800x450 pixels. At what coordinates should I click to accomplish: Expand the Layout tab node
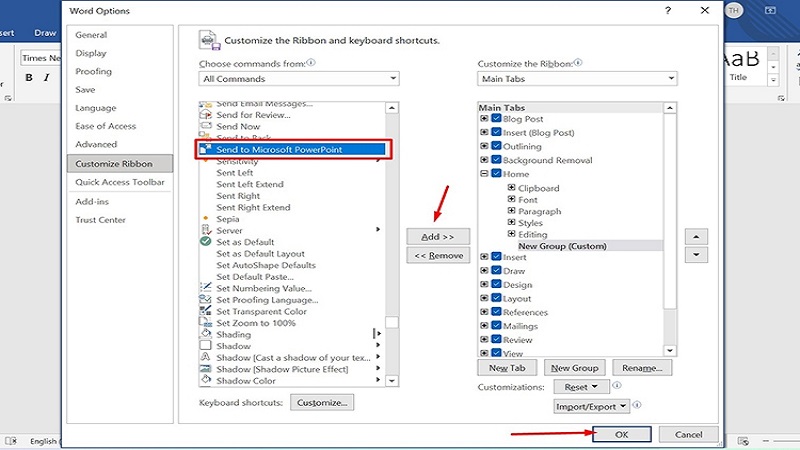click(x=484, y=298)
